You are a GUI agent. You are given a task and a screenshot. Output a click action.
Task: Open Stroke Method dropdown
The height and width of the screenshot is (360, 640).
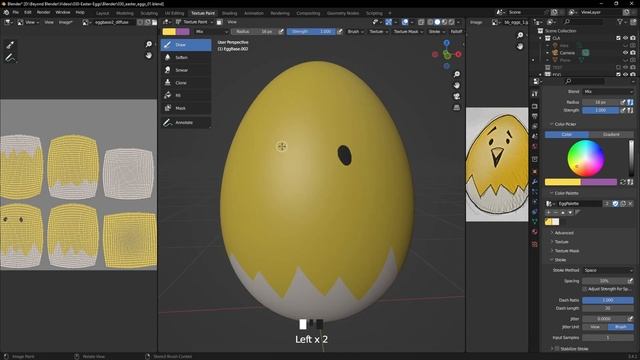[x=608, y=270]
